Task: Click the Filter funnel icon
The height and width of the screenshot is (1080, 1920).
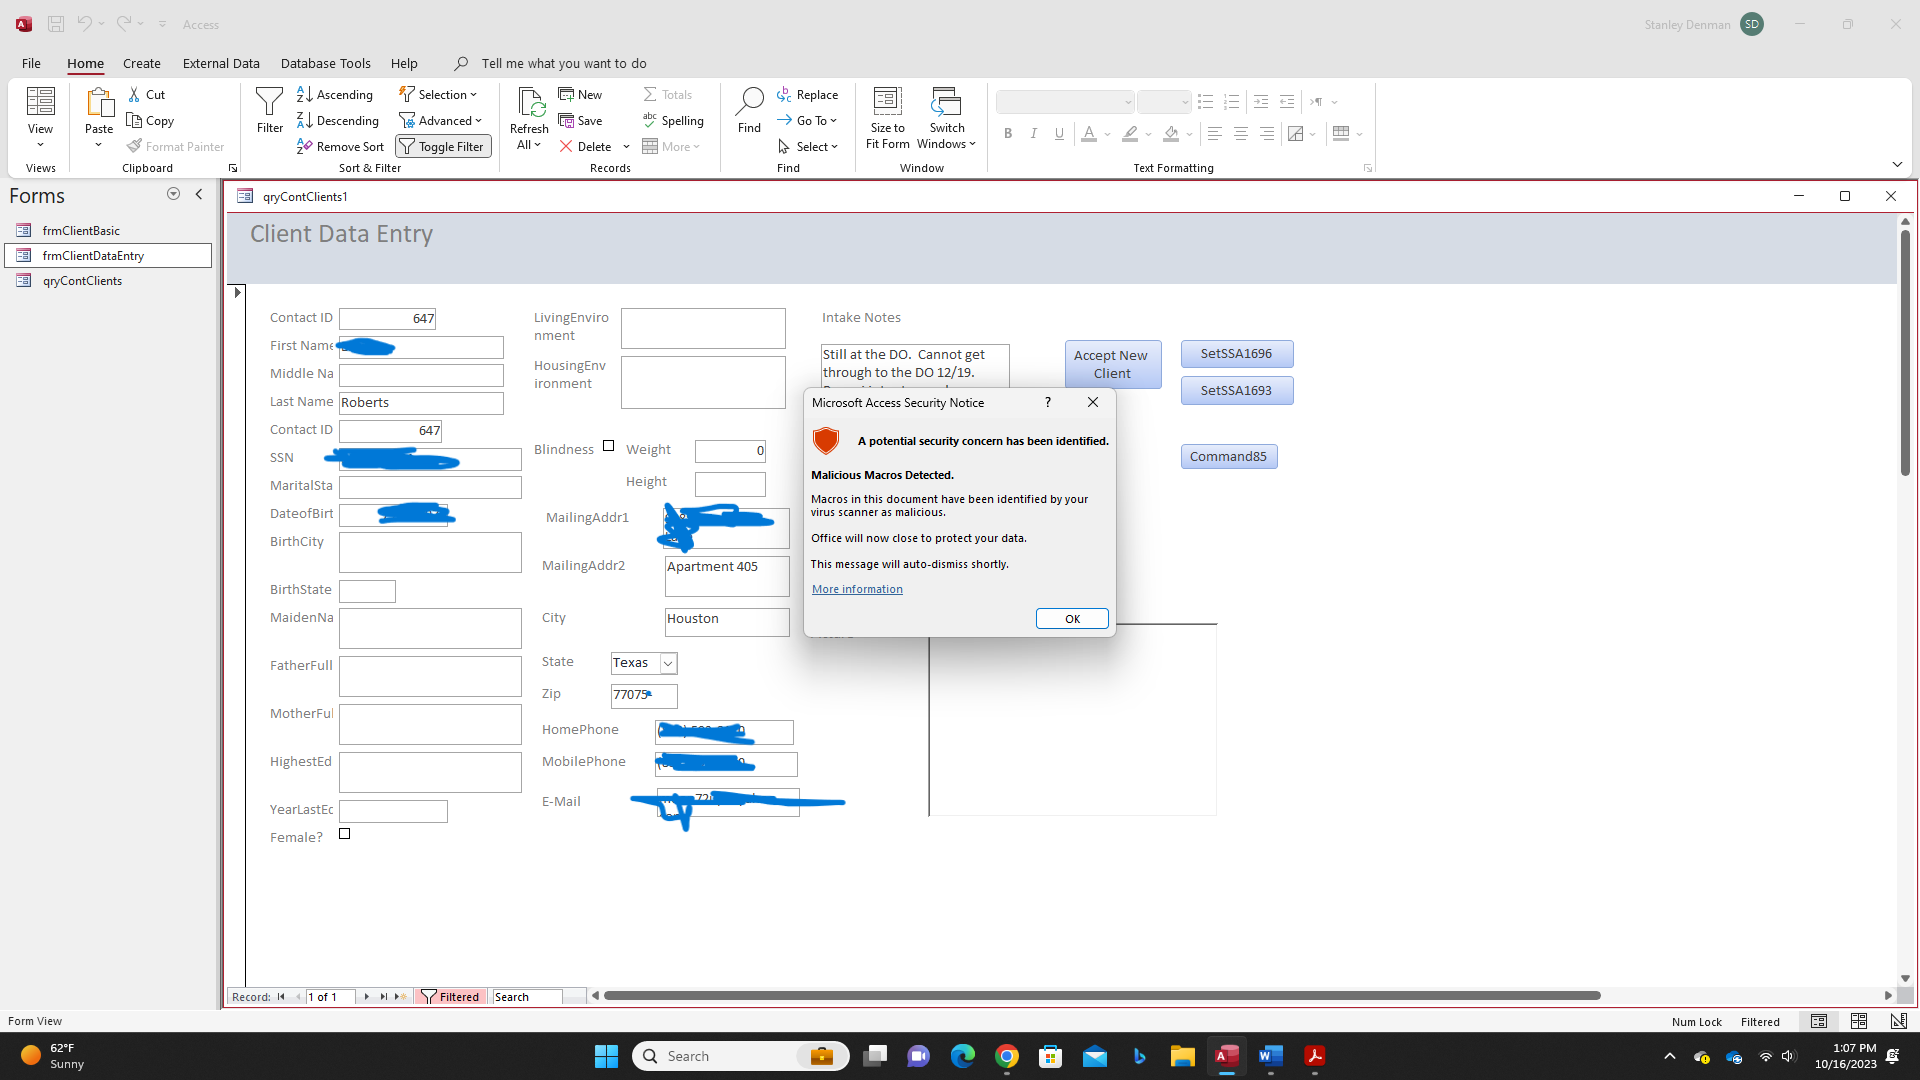Action: [269, 101]
